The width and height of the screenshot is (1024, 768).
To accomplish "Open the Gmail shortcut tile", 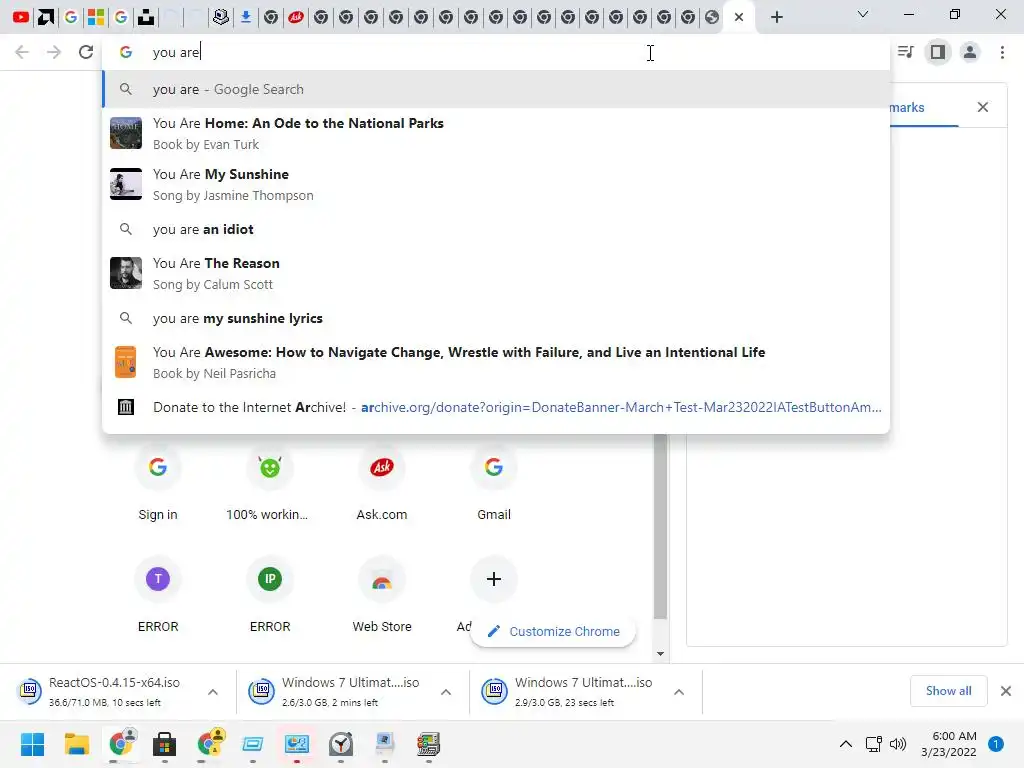I will (494, 483).
